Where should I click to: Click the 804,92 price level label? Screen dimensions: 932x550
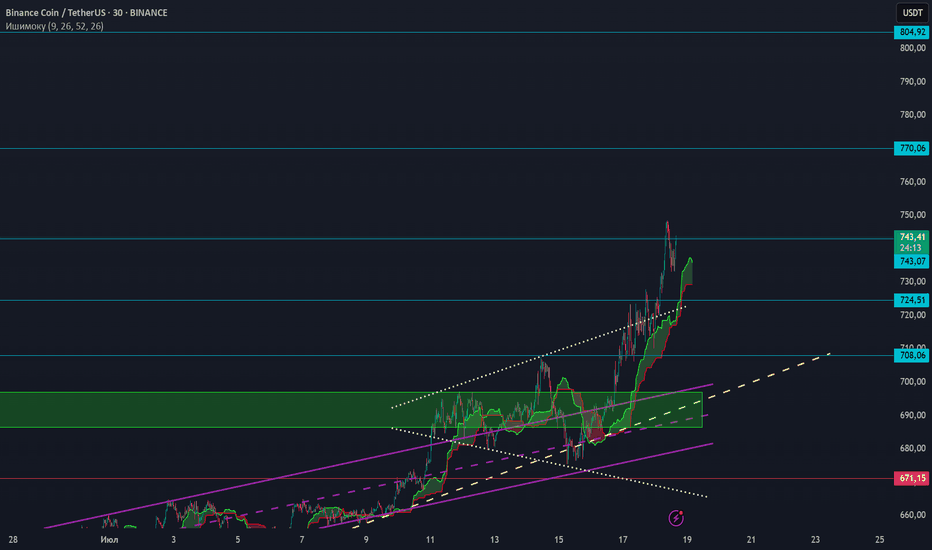tap(912, 32)
